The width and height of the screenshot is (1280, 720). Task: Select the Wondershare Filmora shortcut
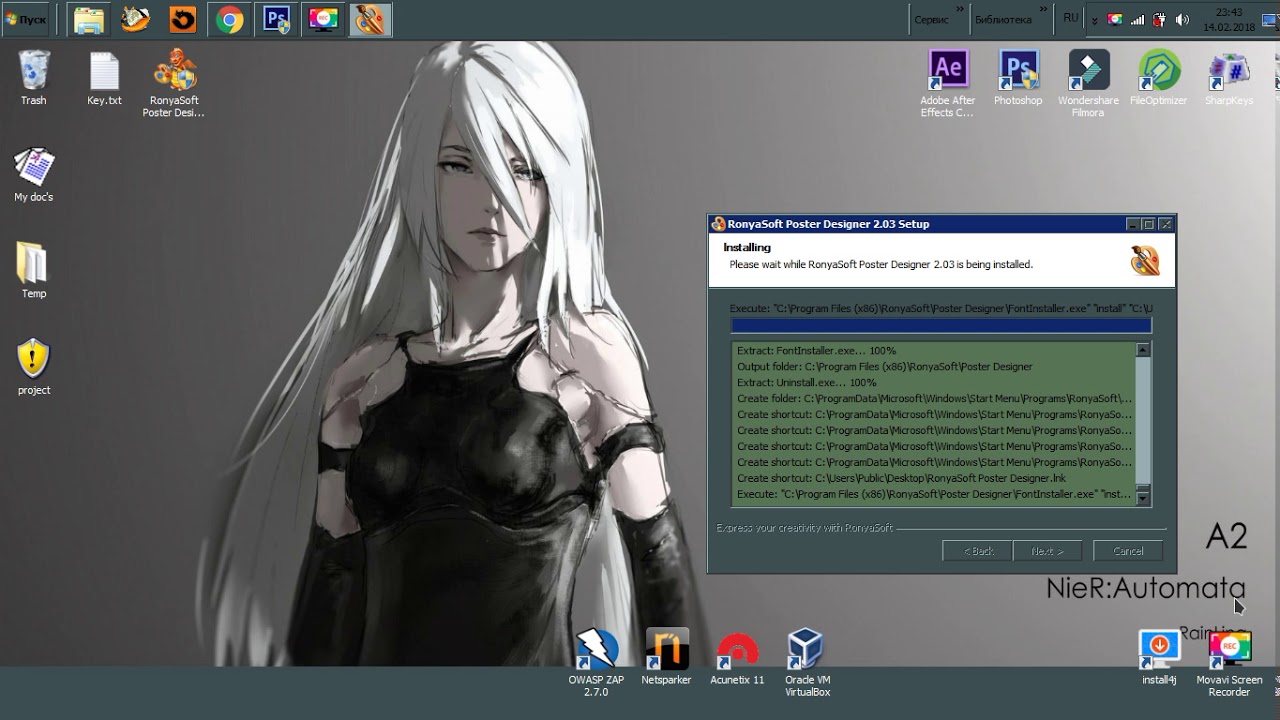1088,84
